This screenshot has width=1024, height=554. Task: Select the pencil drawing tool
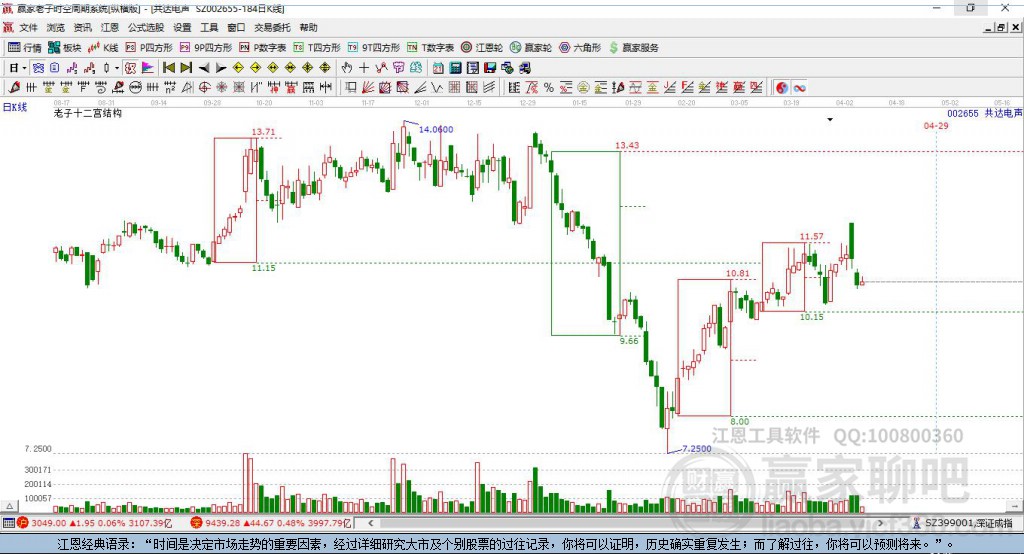coord(14,87)
